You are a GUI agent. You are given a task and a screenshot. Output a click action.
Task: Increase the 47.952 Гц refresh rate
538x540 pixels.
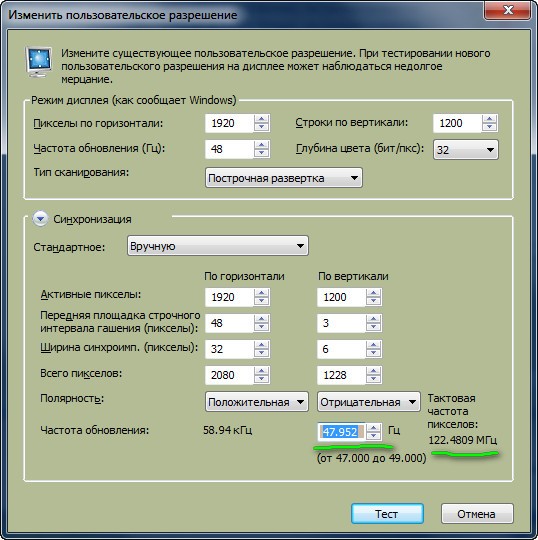[x=374, y=427]
